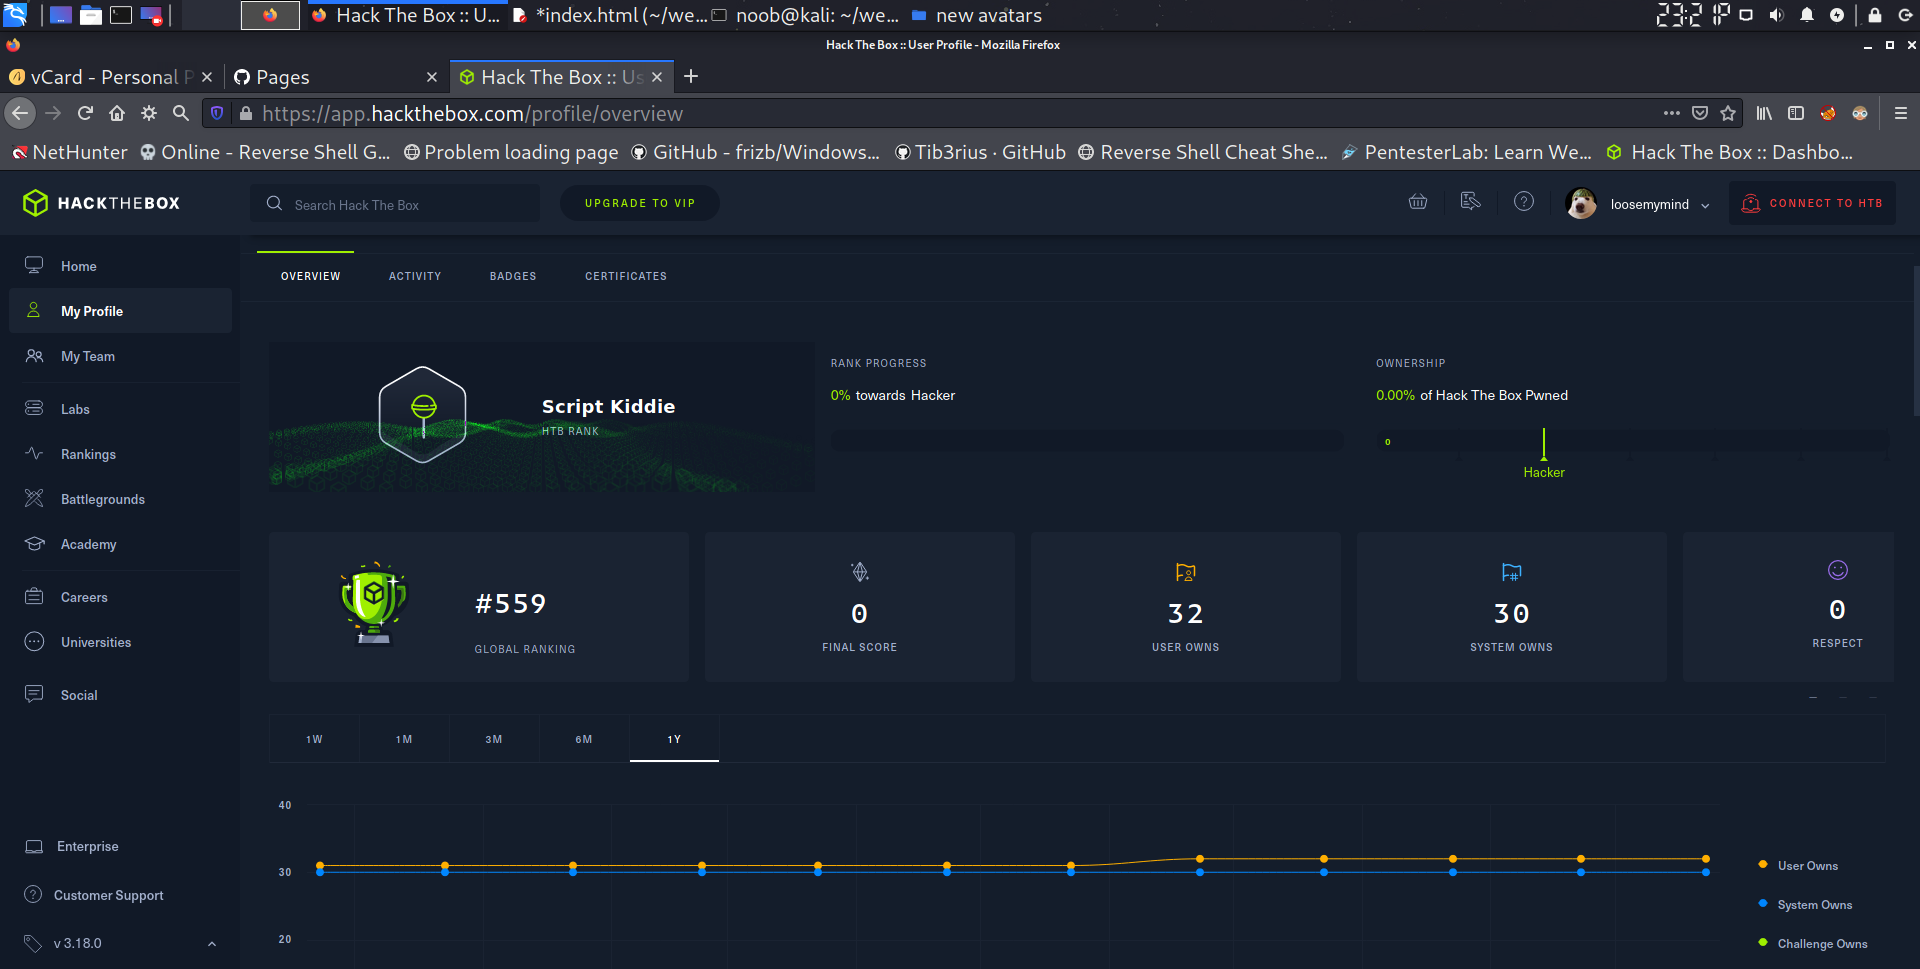Click the rank progress bar

coord(1087,440)
